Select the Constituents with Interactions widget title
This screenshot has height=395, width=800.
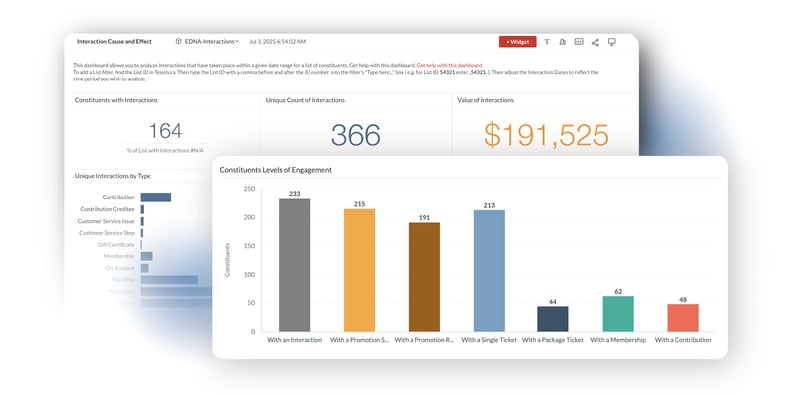[116, 100]
